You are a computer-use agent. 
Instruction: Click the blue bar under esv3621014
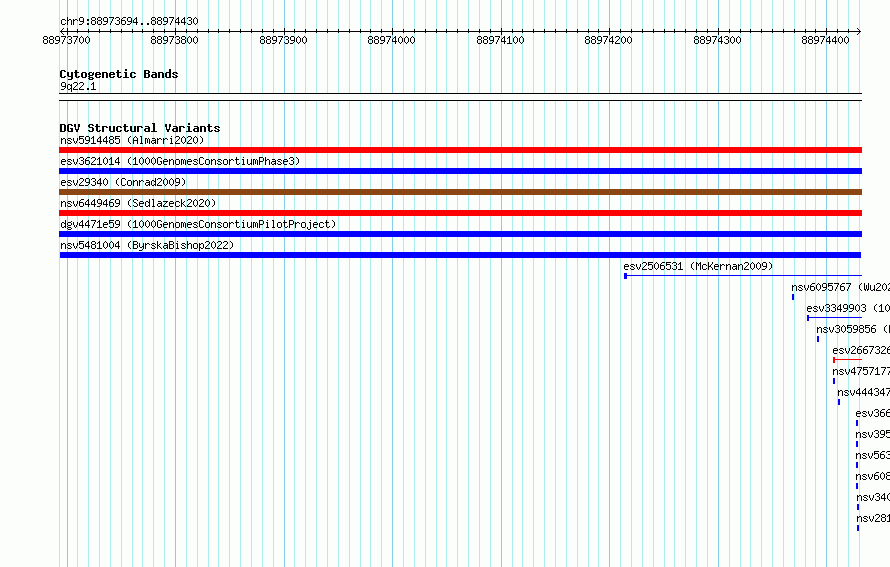[460, 171]
